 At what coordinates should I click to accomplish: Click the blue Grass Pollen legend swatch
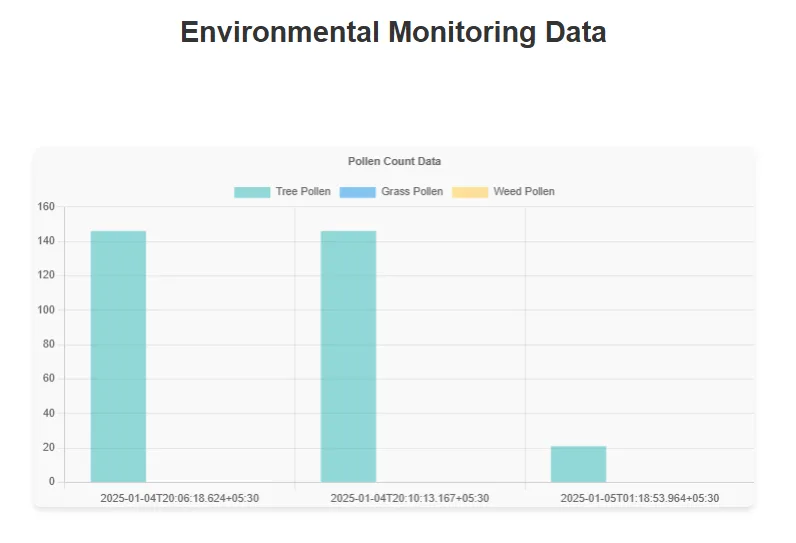click(x=357, y=192)
